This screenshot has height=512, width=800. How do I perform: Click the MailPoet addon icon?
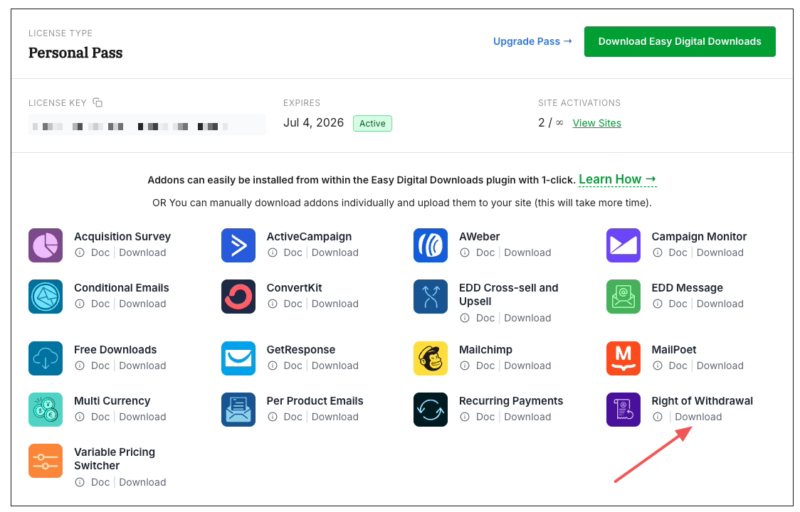pyautogui.click(x=623, y=359)
